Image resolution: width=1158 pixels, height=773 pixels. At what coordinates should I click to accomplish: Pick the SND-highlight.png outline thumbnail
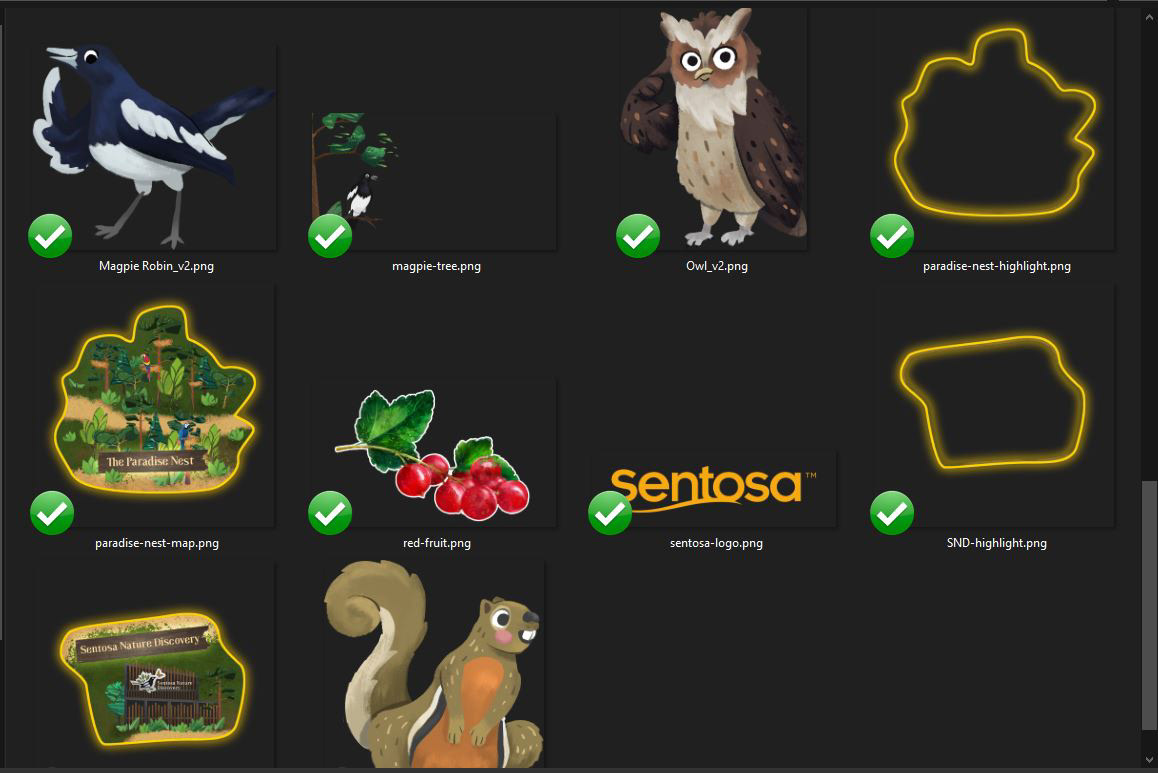tap(995, 405)
